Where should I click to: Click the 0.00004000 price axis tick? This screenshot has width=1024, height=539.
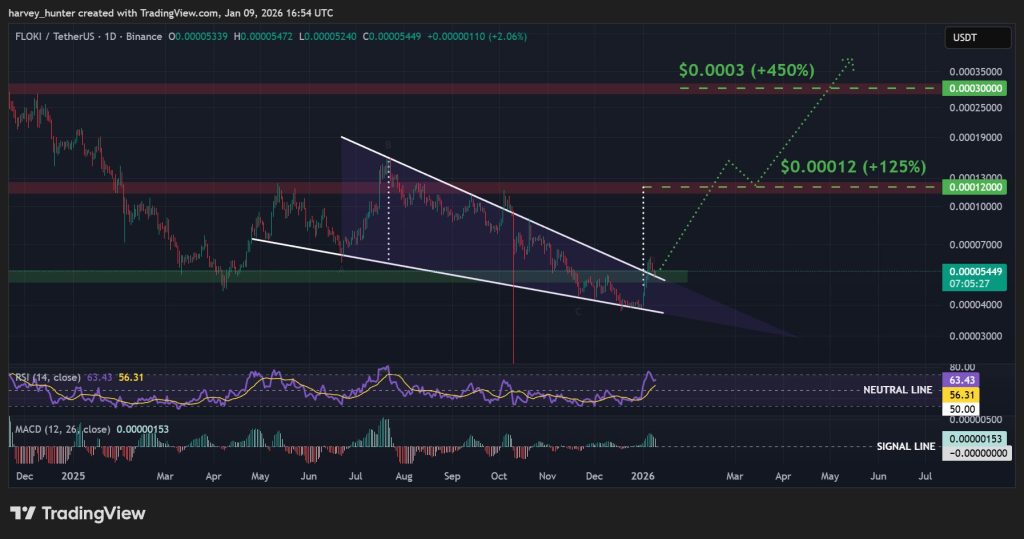975,305
